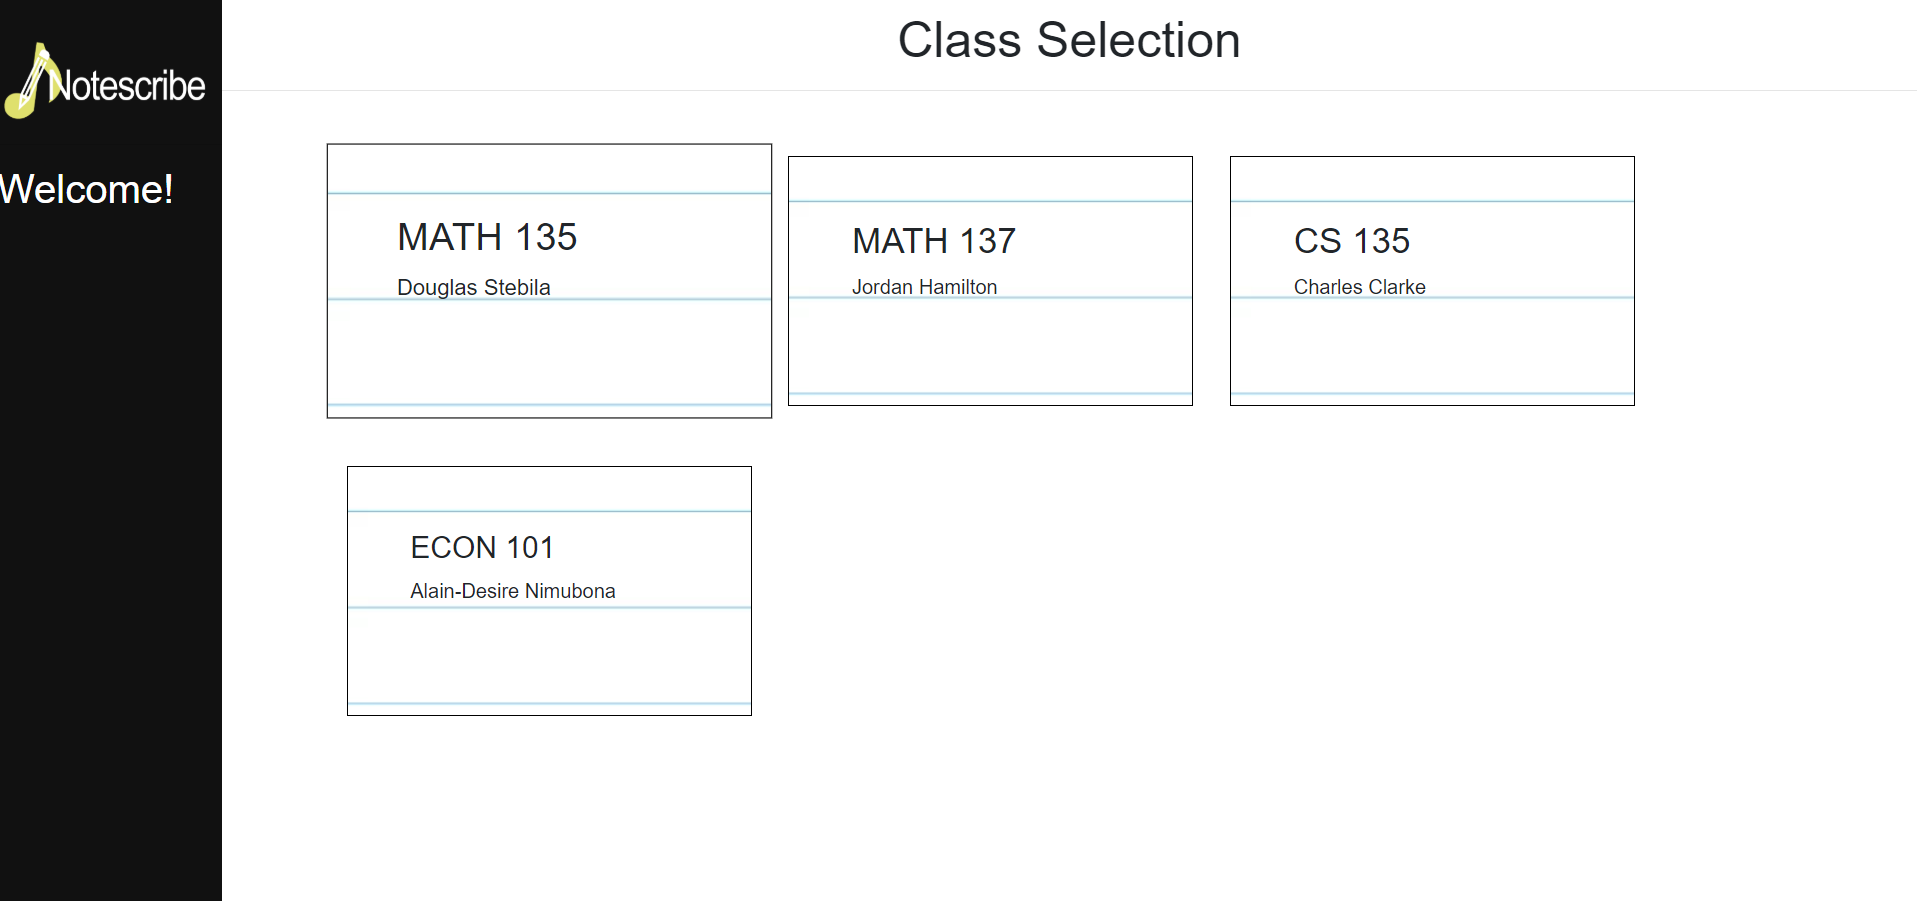
Task: Open the ECON 101 course title
Action: (x=482, y=547)
